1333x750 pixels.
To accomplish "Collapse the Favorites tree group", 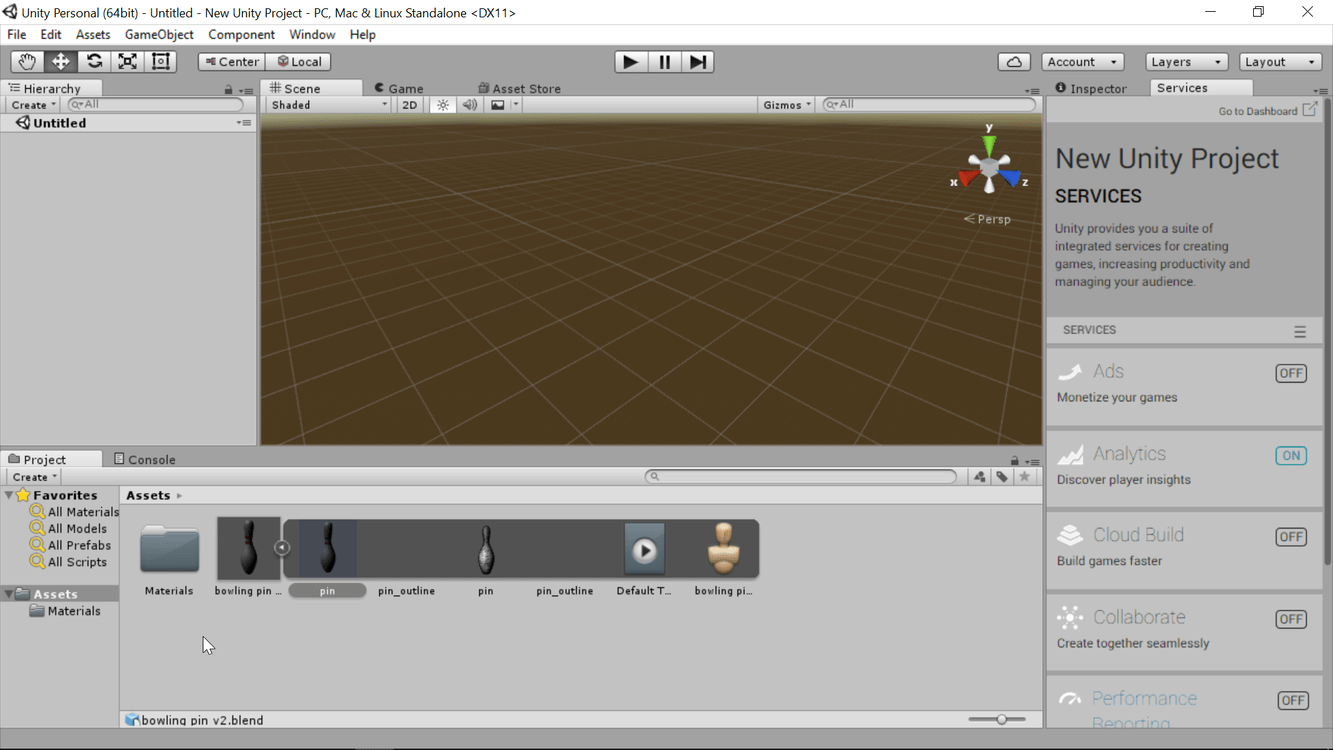I will click(9, 495).
